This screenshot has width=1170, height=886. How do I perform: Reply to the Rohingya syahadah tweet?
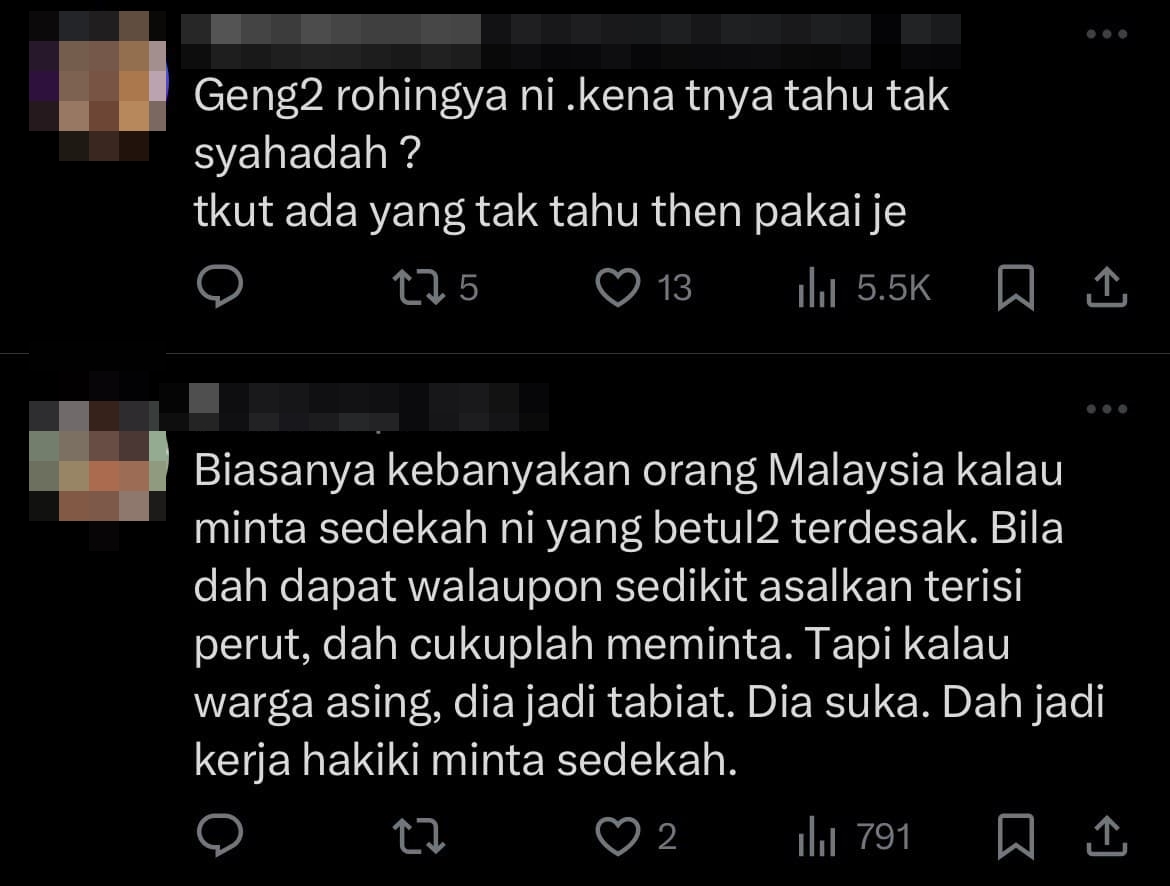219,287
